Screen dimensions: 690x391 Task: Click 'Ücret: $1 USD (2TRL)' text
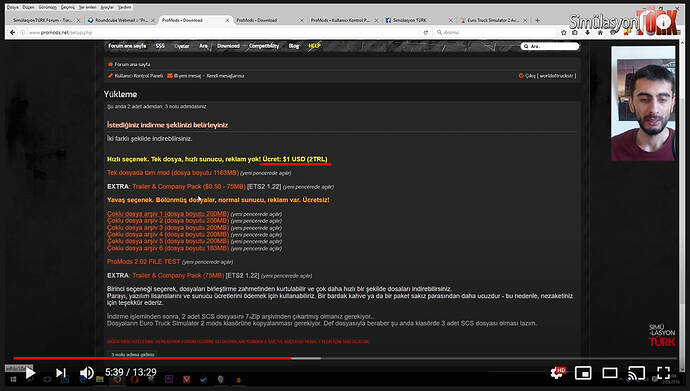coord(295,159)
